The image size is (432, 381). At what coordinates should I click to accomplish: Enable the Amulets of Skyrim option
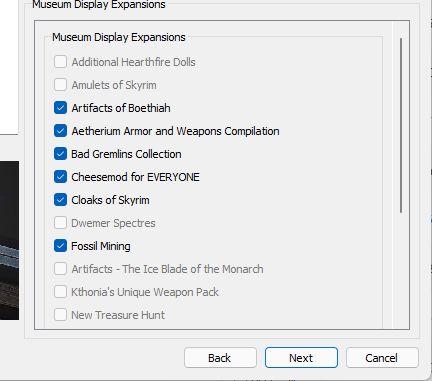pyautogui.click(x=60, y=85)
